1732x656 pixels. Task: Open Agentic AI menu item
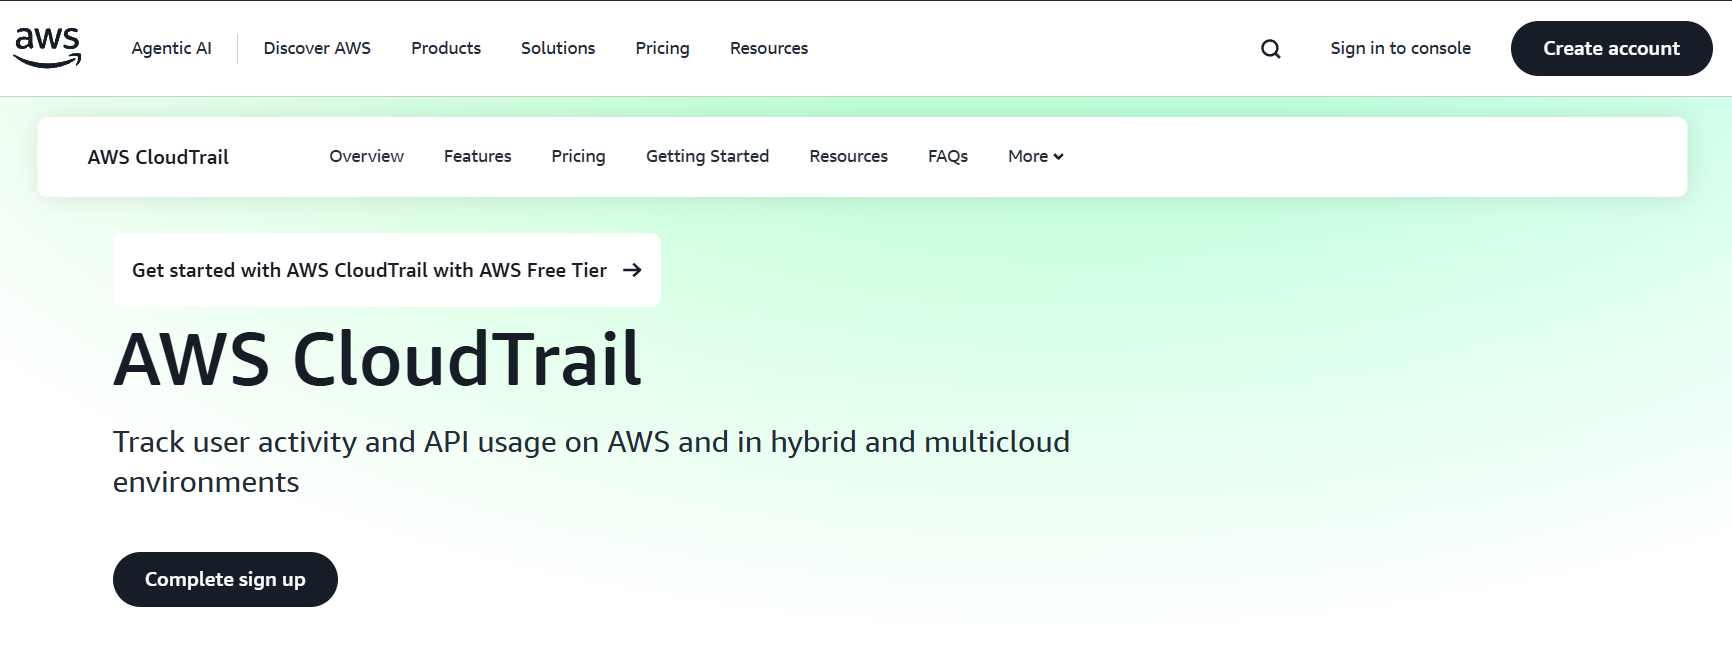point(172,48)
